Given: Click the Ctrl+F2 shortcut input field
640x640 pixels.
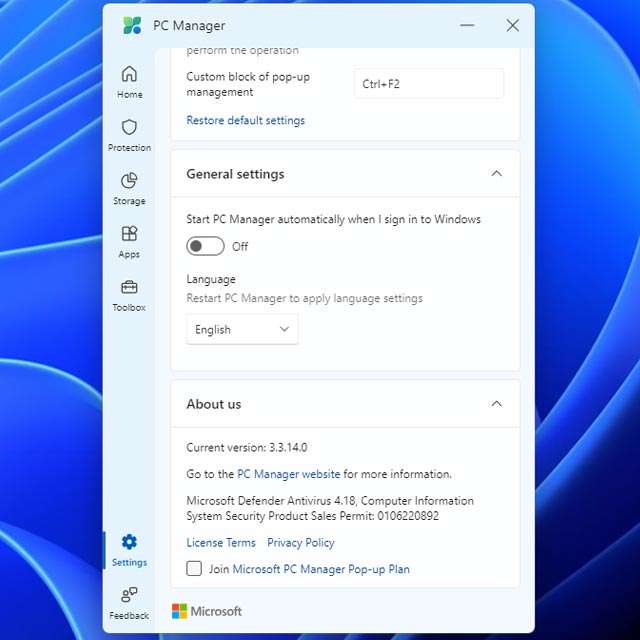Looking at the screenshot, I should [428, 84].
